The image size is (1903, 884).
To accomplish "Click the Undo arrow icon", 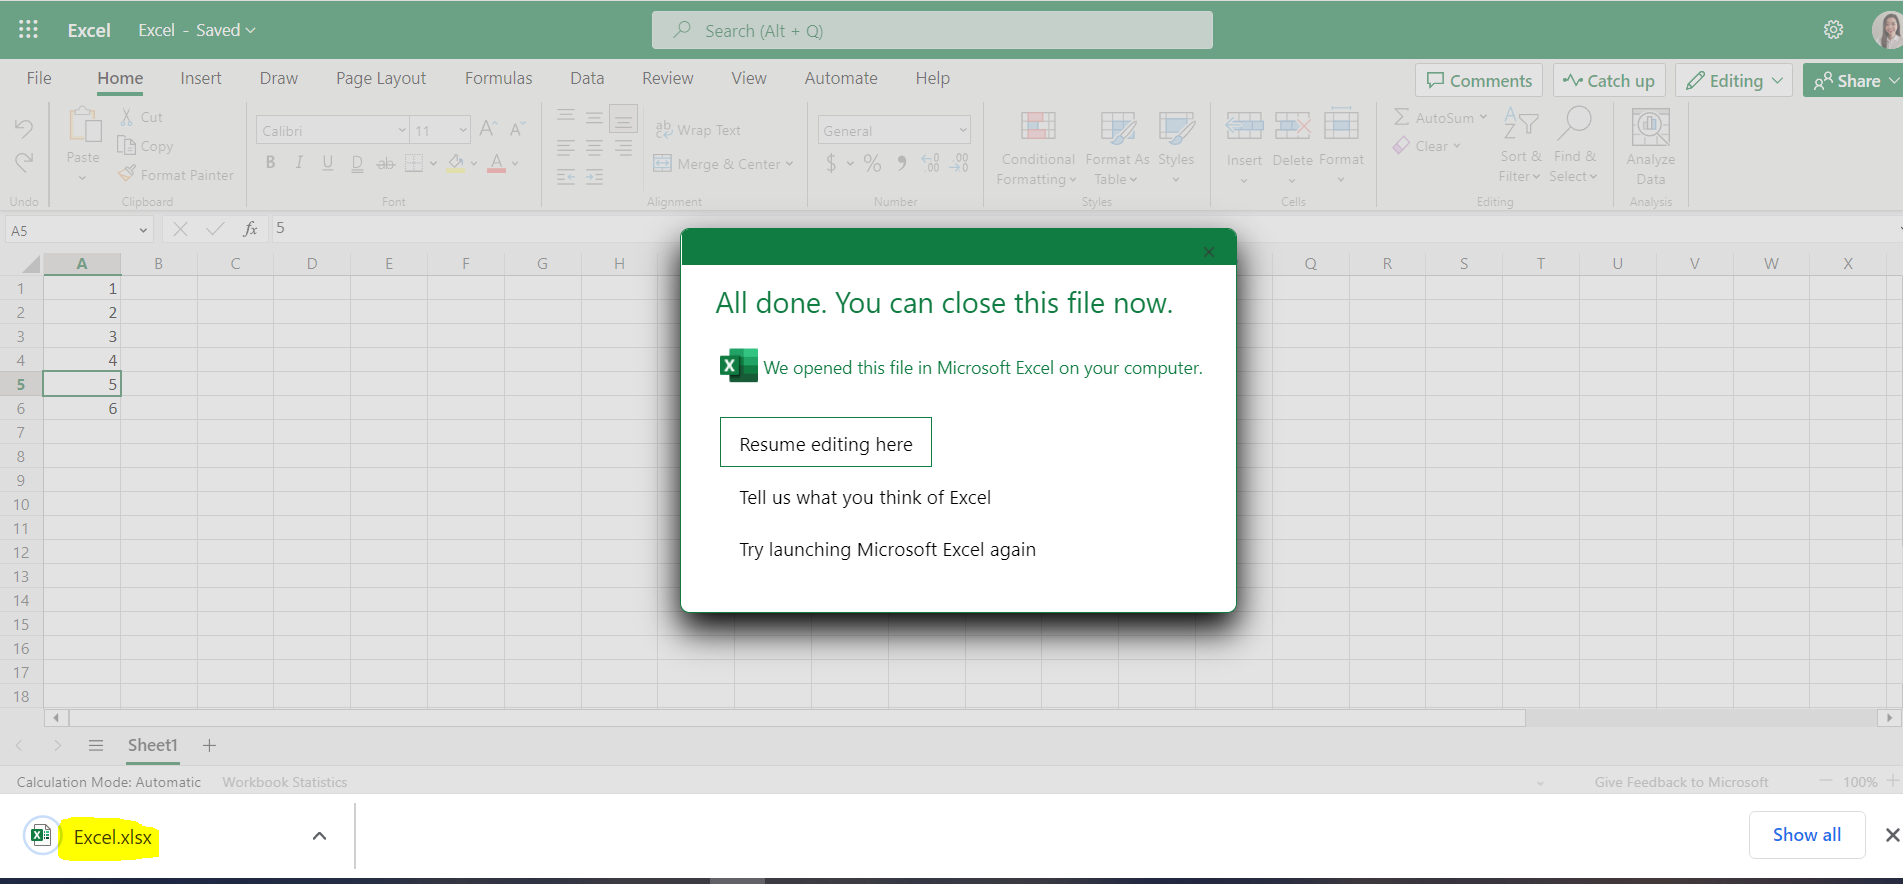I will 24,128.
